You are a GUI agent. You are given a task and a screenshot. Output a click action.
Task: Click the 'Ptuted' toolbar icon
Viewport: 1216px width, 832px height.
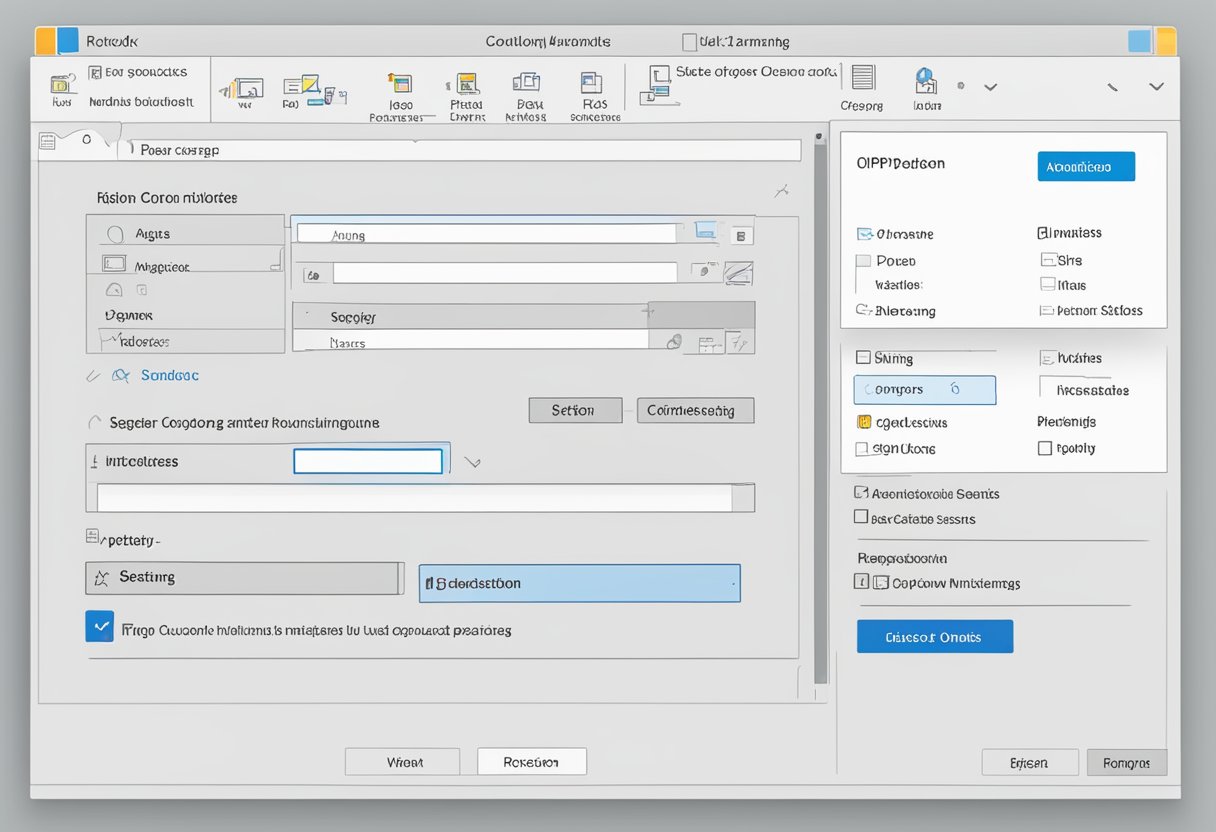point(466,84)
